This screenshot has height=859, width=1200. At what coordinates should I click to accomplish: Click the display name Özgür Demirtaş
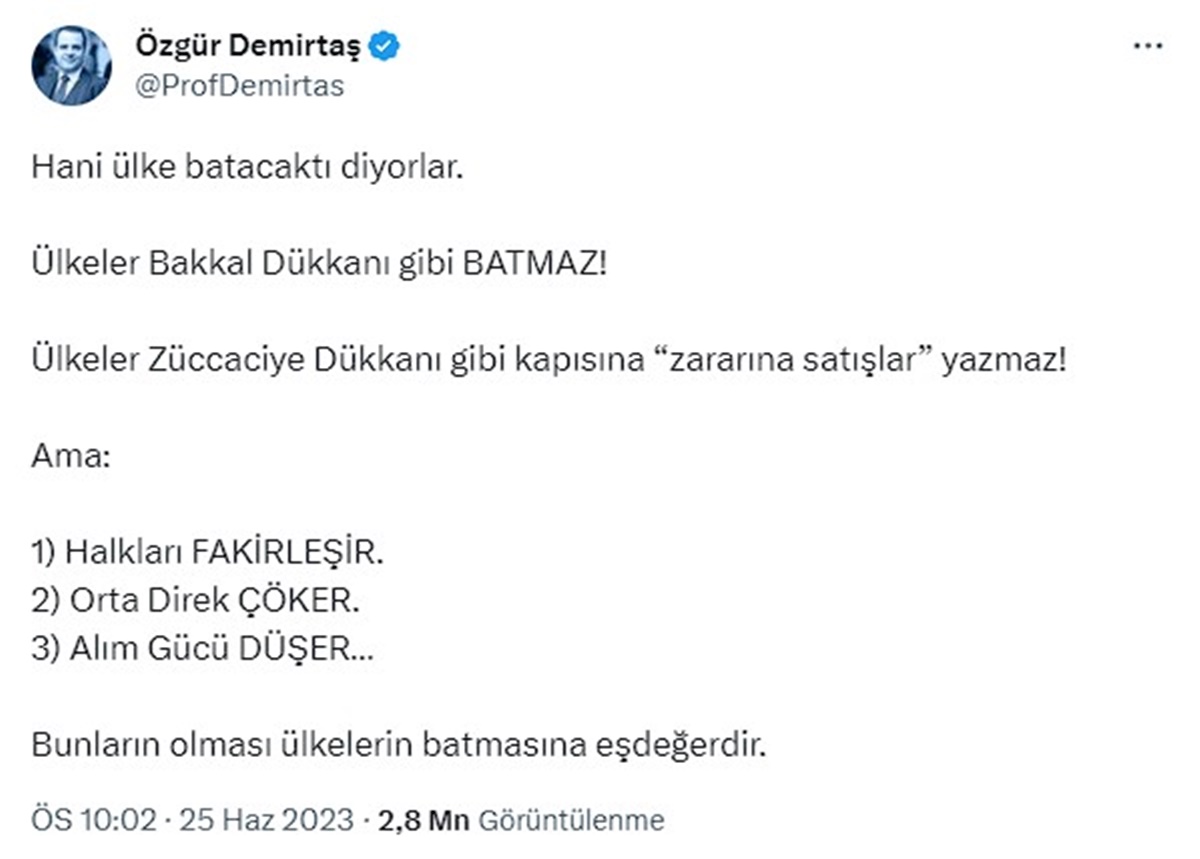(x=249, y=44)
